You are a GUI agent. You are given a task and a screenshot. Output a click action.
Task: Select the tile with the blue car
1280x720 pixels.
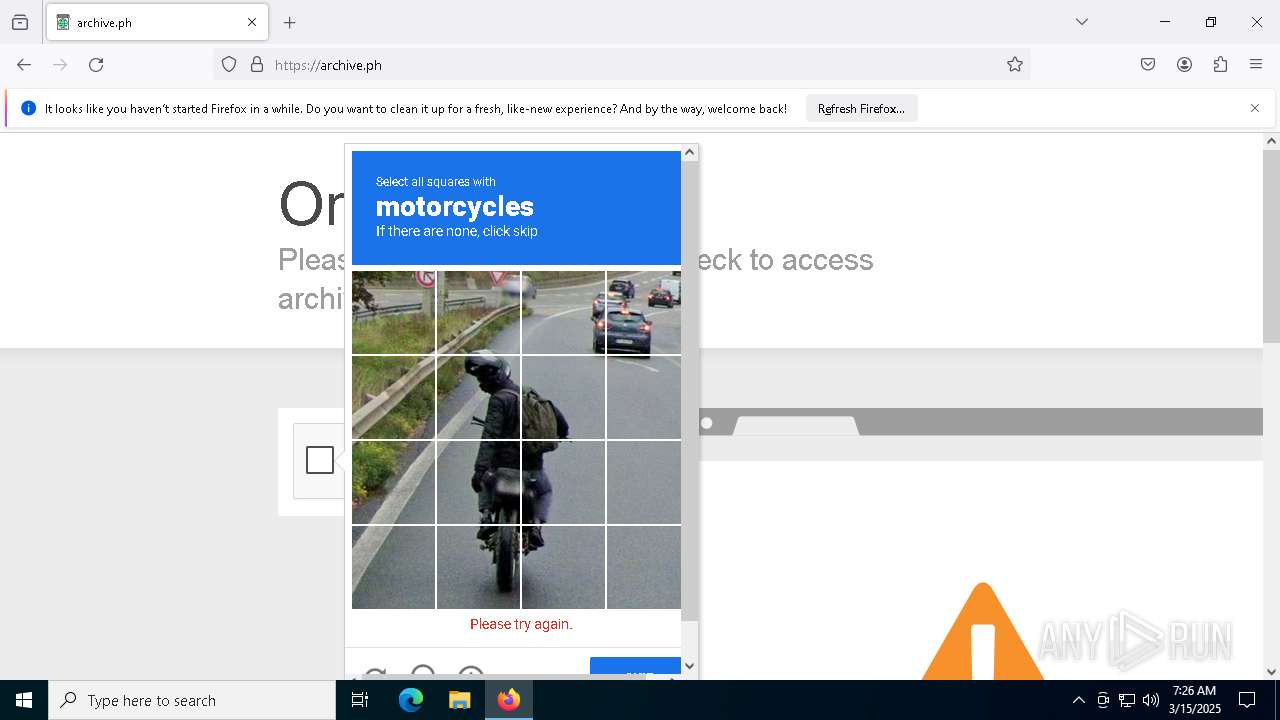(x=643, y=312)
